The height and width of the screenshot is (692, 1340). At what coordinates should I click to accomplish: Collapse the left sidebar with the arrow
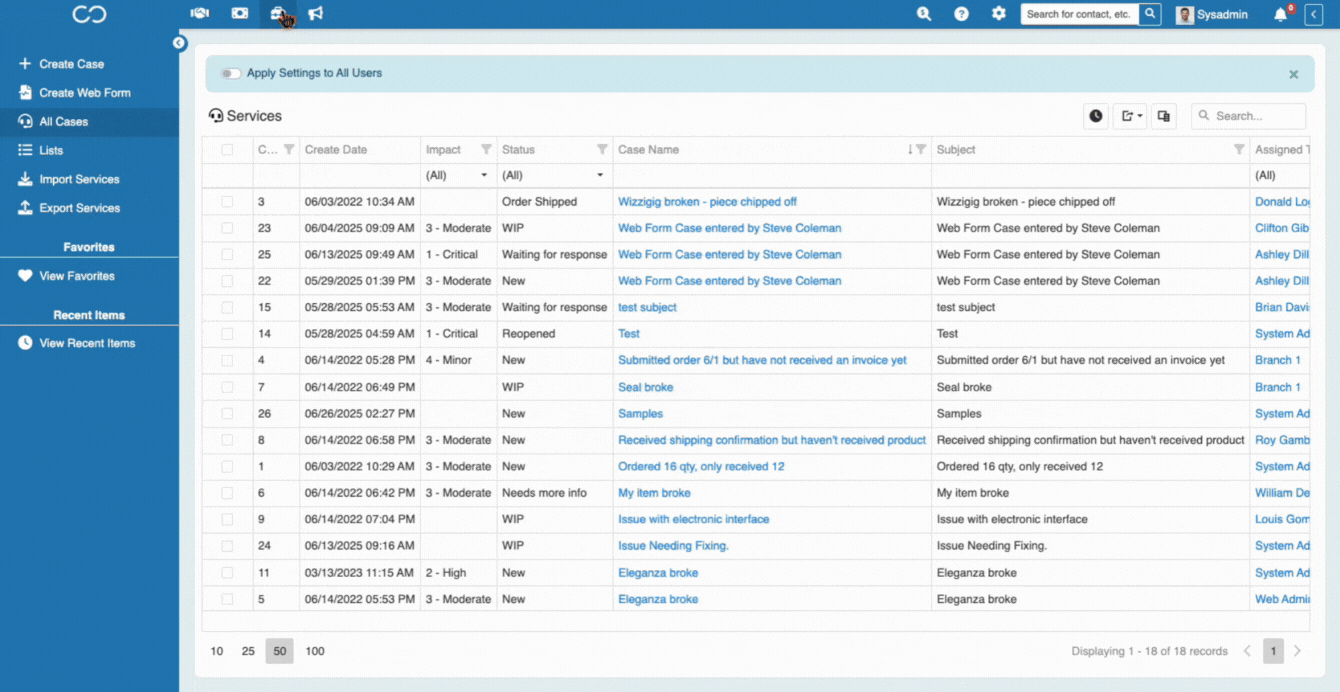179,43
